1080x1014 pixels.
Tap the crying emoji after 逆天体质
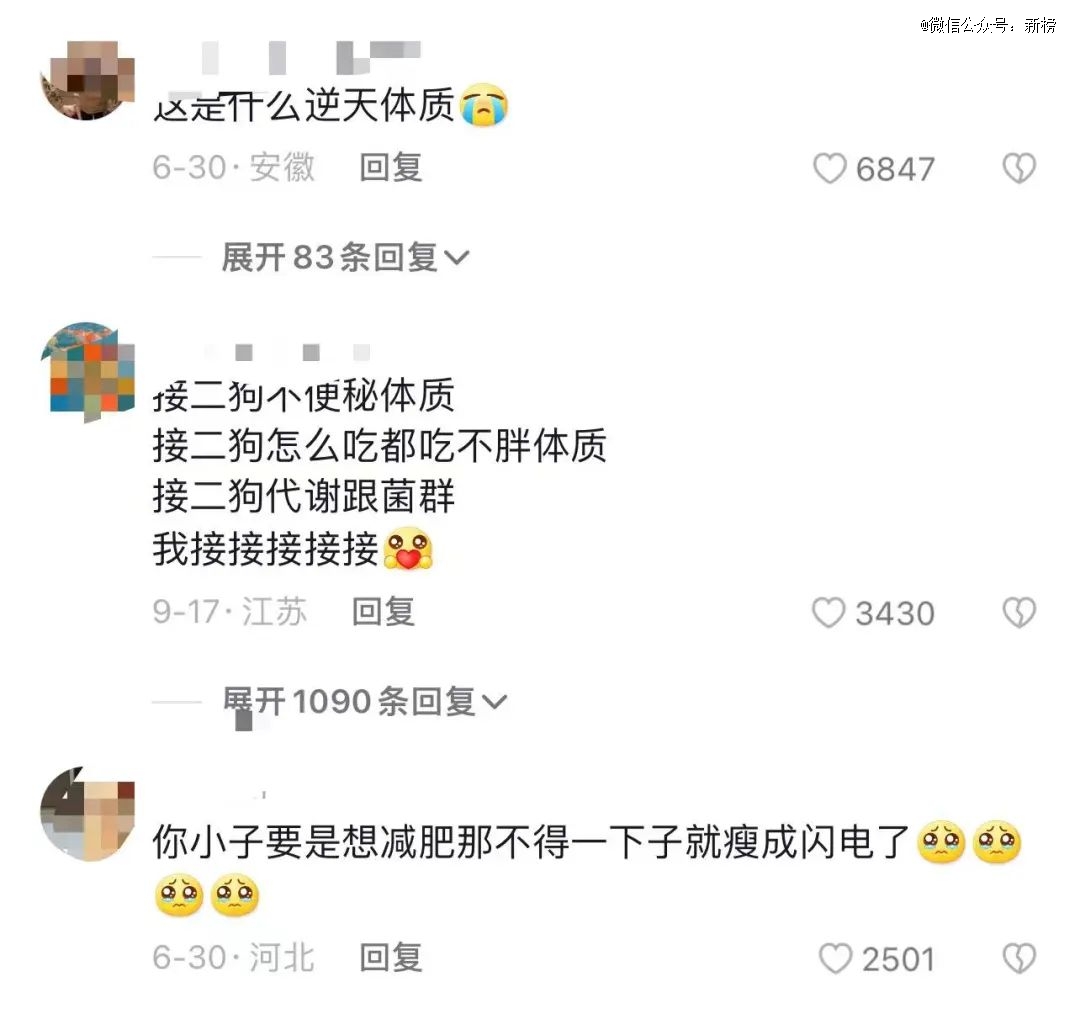tap(484, 105)
